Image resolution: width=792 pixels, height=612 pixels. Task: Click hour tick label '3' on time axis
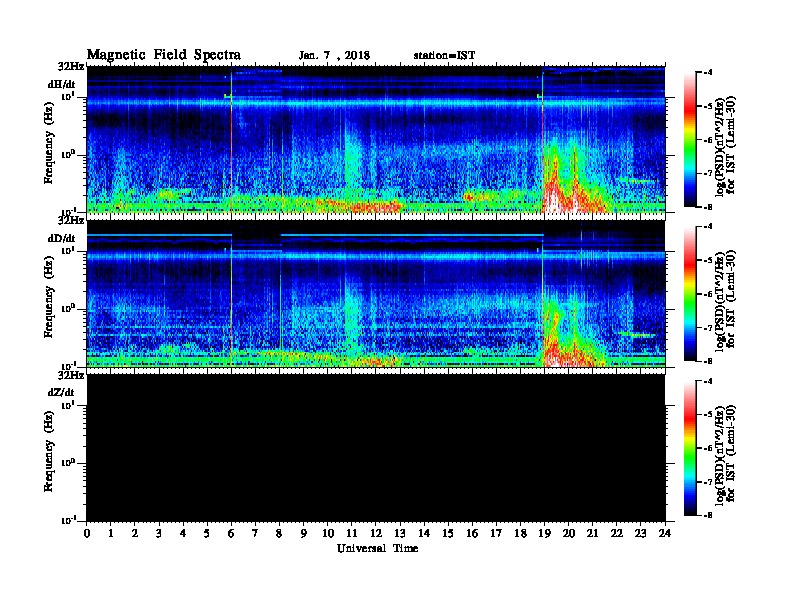[x=159, y=534]
